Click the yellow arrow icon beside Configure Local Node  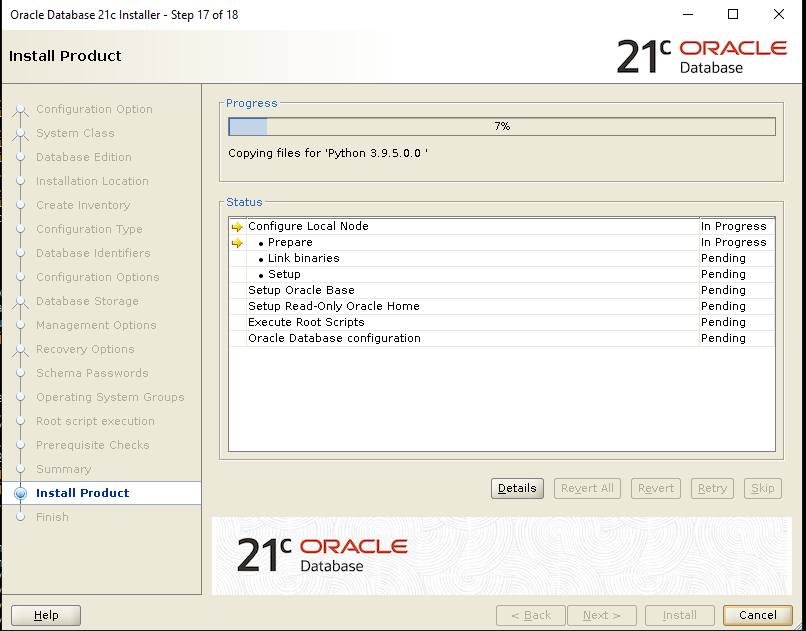click(x=237, y=227)
